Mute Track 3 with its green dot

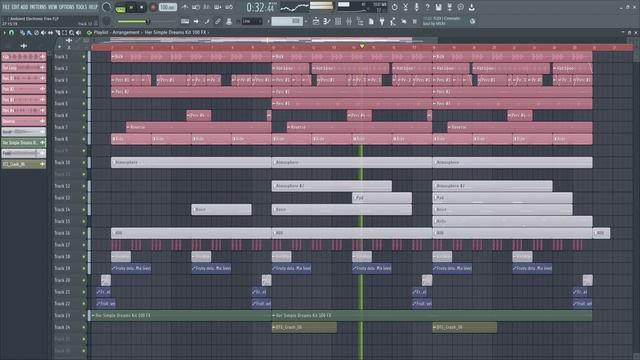point(84,80)
